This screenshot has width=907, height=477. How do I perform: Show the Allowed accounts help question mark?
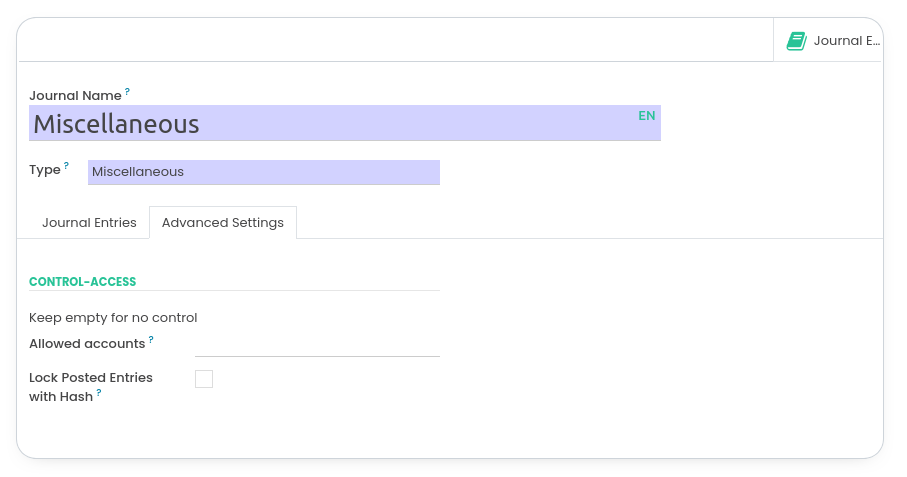click(x=151, y=340)
